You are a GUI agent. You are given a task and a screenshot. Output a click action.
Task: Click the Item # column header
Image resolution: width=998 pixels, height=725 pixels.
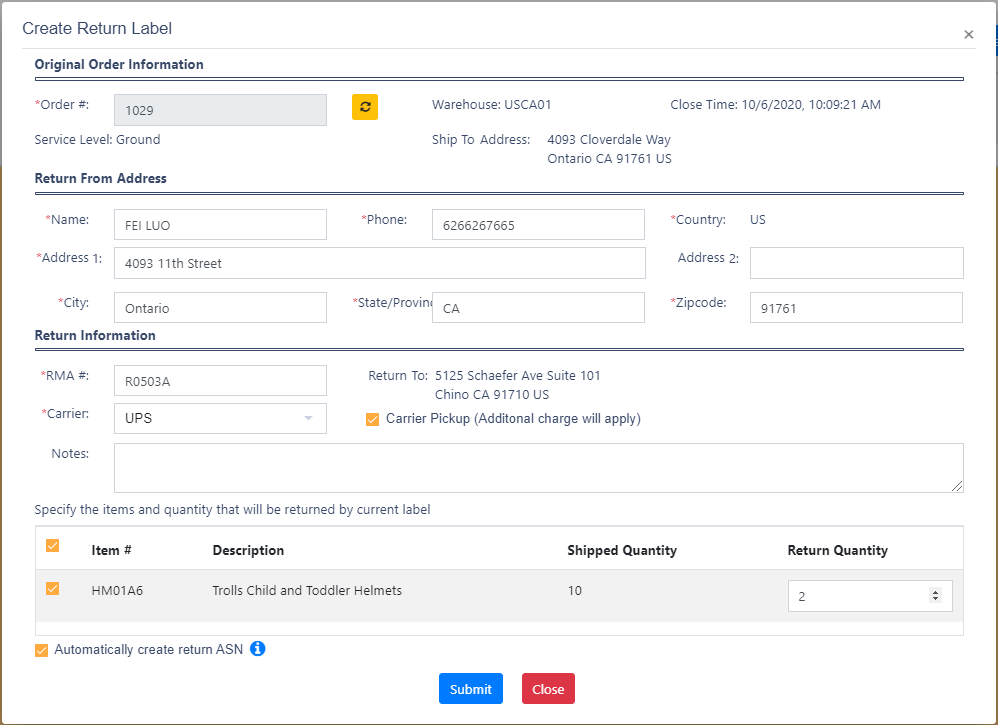pos(111,550)
